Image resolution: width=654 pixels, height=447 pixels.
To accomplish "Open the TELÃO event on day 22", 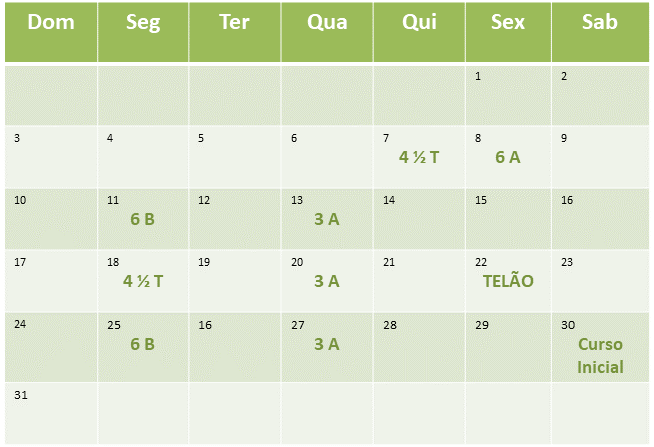I will (508, 281).
